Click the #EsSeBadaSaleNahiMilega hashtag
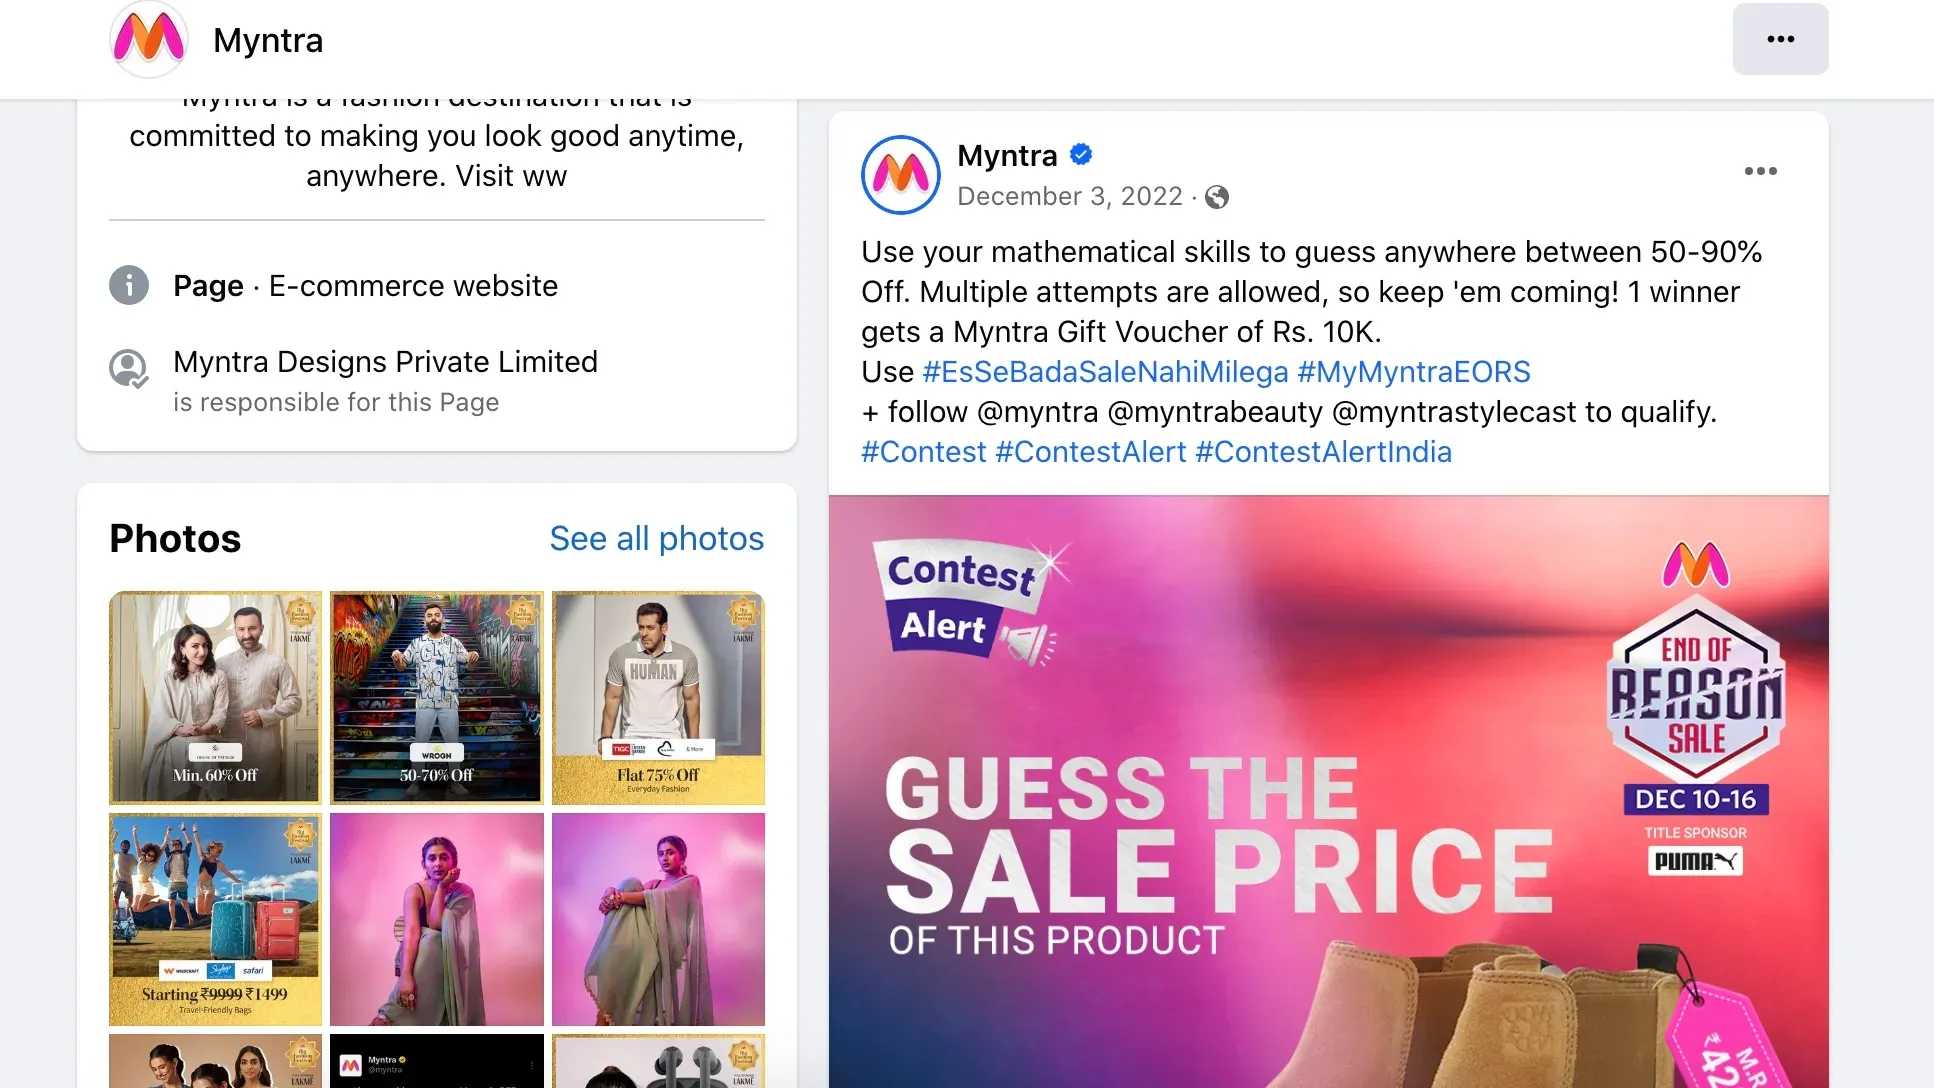 point(1105,372)
